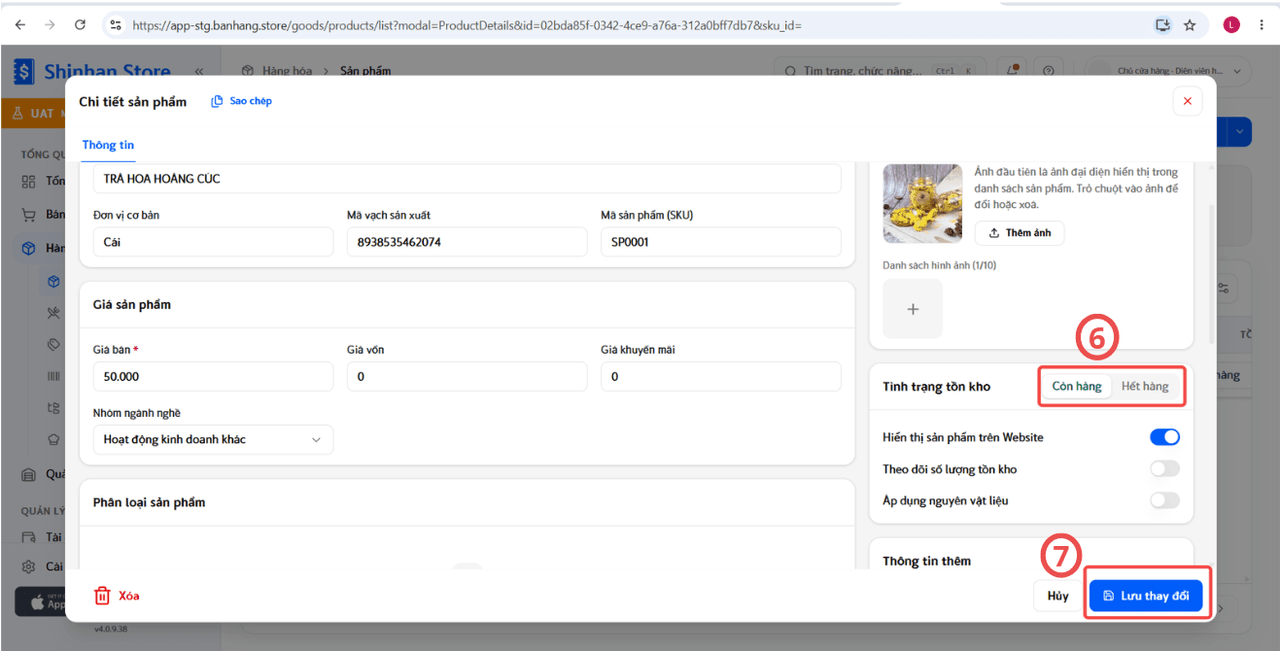This screenshot has height=651, width=1280.
Task: Click the product photo thumbnail
Action: point(923,204)
